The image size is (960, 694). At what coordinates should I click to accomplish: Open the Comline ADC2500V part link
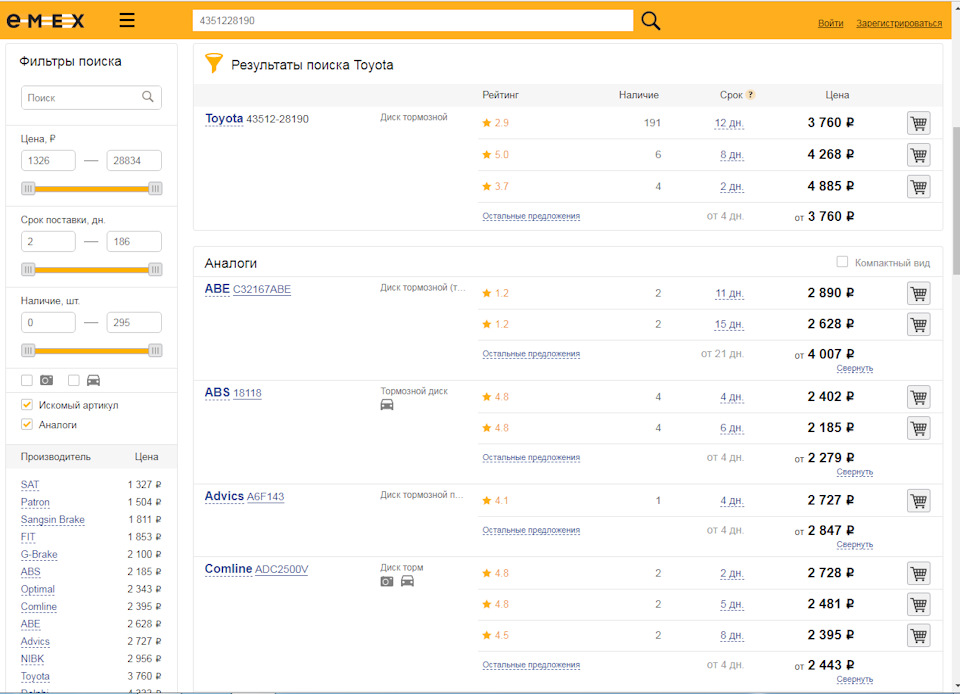pos(281,569)
